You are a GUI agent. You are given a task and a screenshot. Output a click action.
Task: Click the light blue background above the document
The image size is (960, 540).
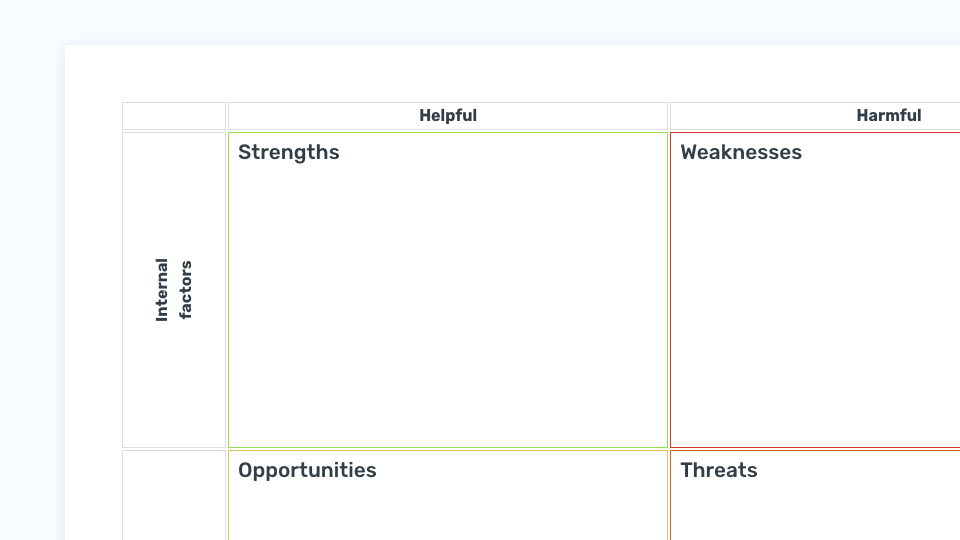(x=480, y=21)
